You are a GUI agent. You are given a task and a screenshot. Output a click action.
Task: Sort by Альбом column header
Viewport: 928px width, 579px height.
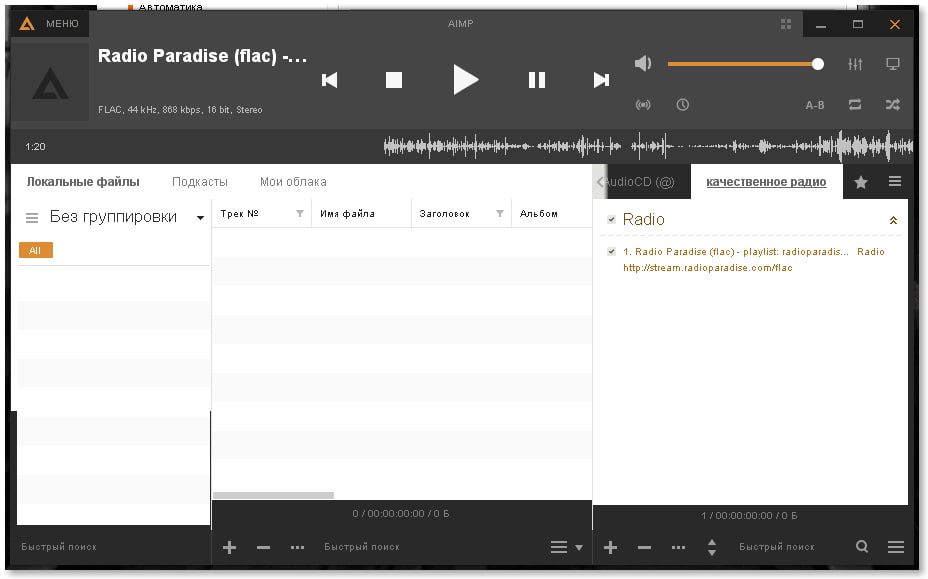[x=539, y=214]
